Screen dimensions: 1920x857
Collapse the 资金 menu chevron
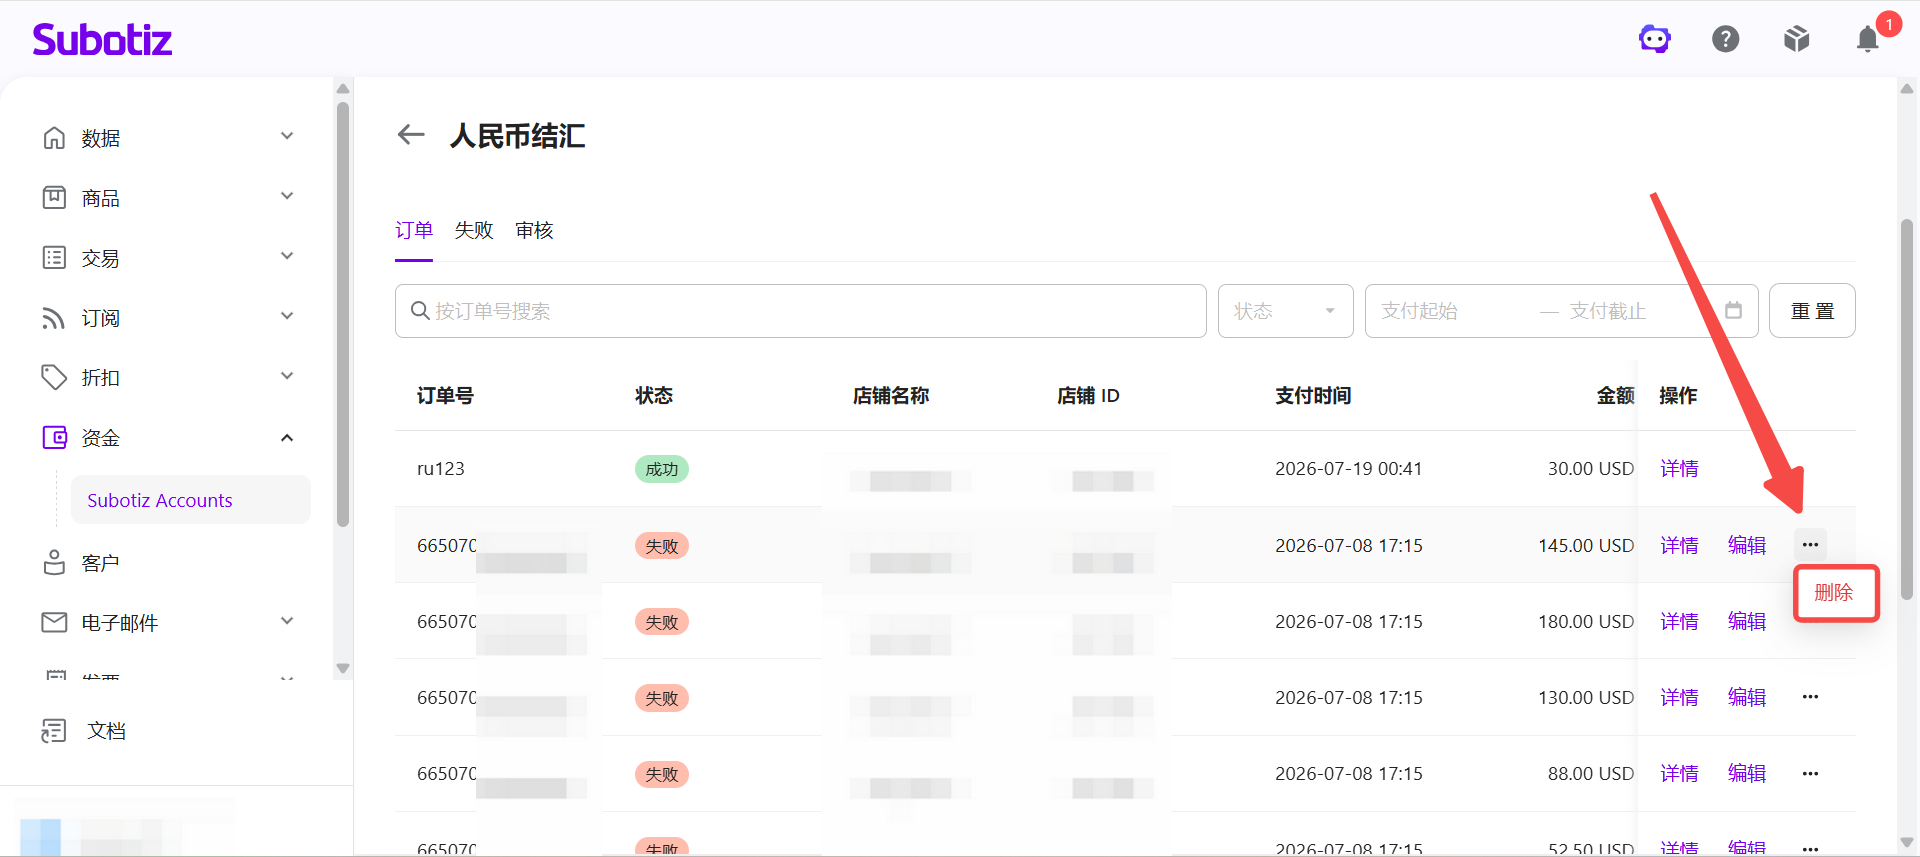point(287,437)
